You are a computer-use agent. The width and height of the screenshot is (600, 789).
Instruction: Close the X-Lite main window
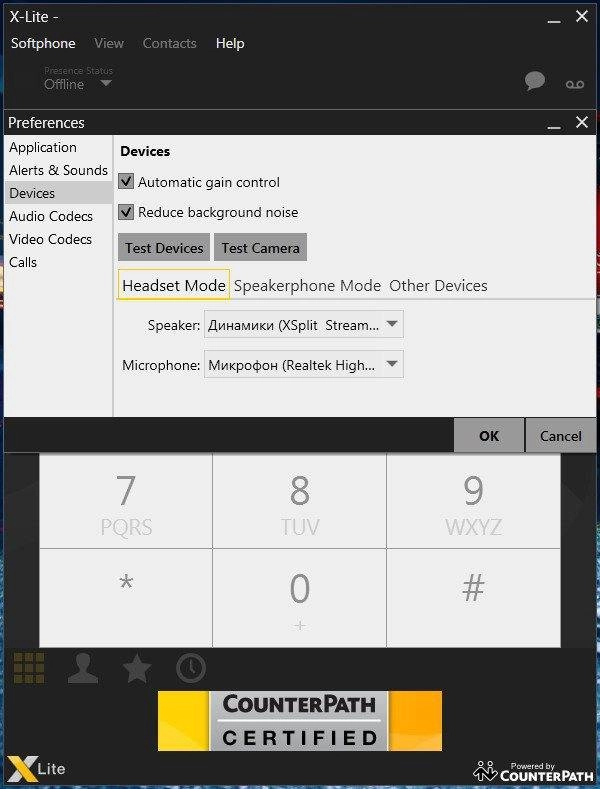(582, 17)
